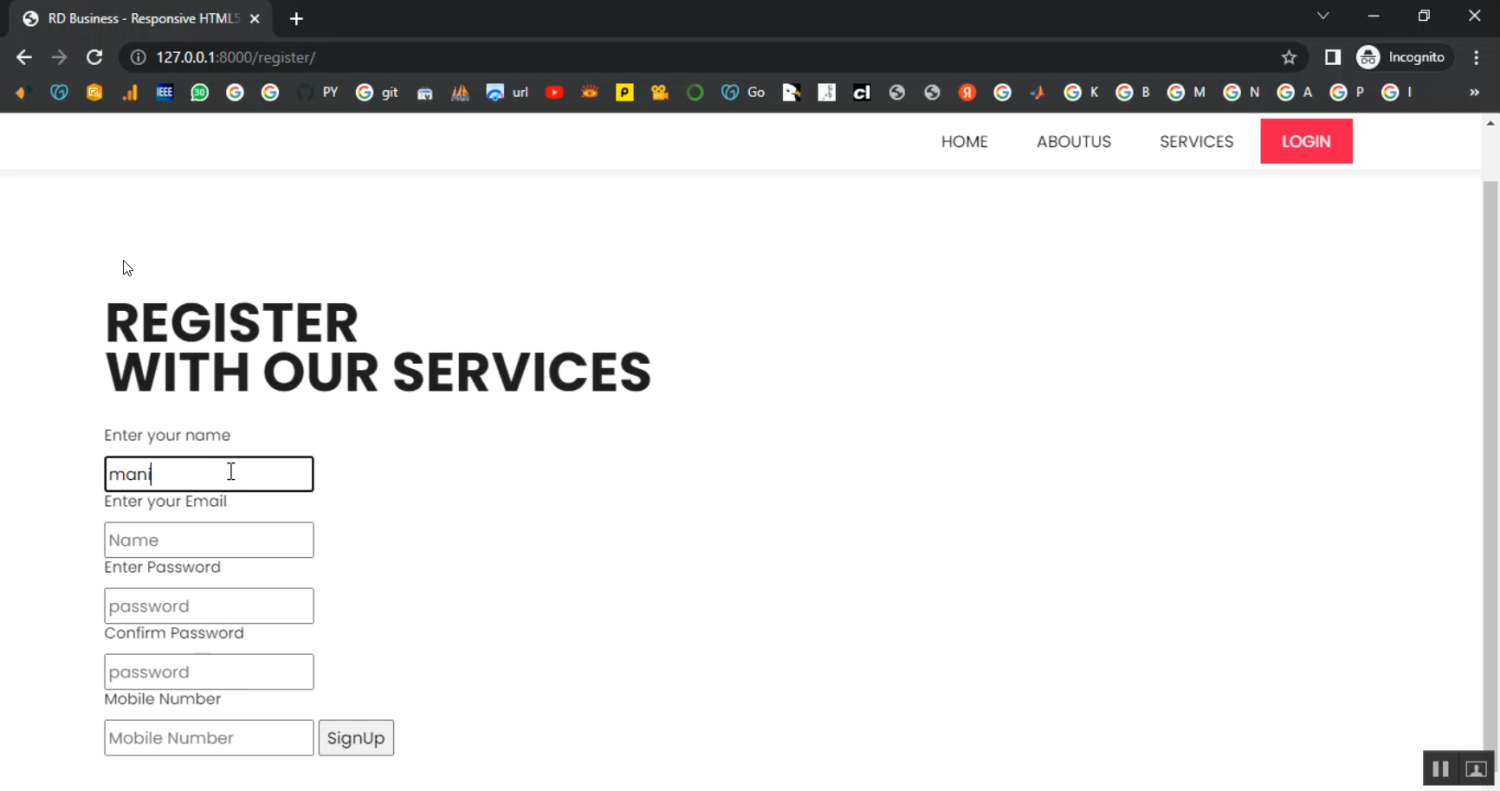Open the Google 'N' bookmark
This screenshot has width=1500, height=791.
tap(1241, 92)
